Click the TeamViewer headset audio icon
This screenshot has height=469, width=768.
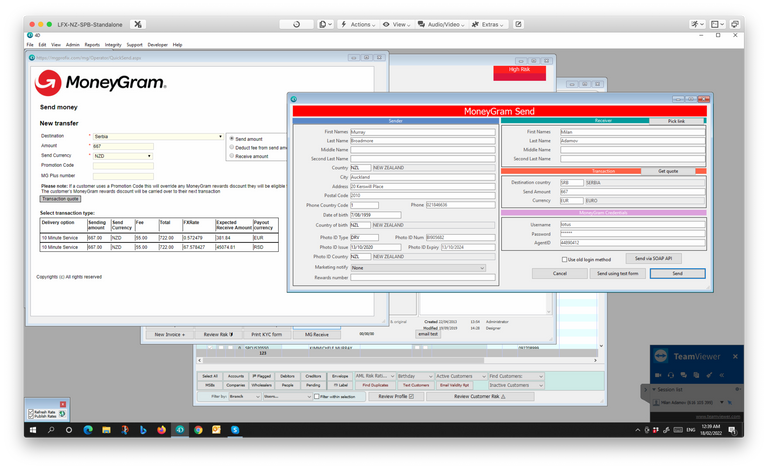click(671, 375)
